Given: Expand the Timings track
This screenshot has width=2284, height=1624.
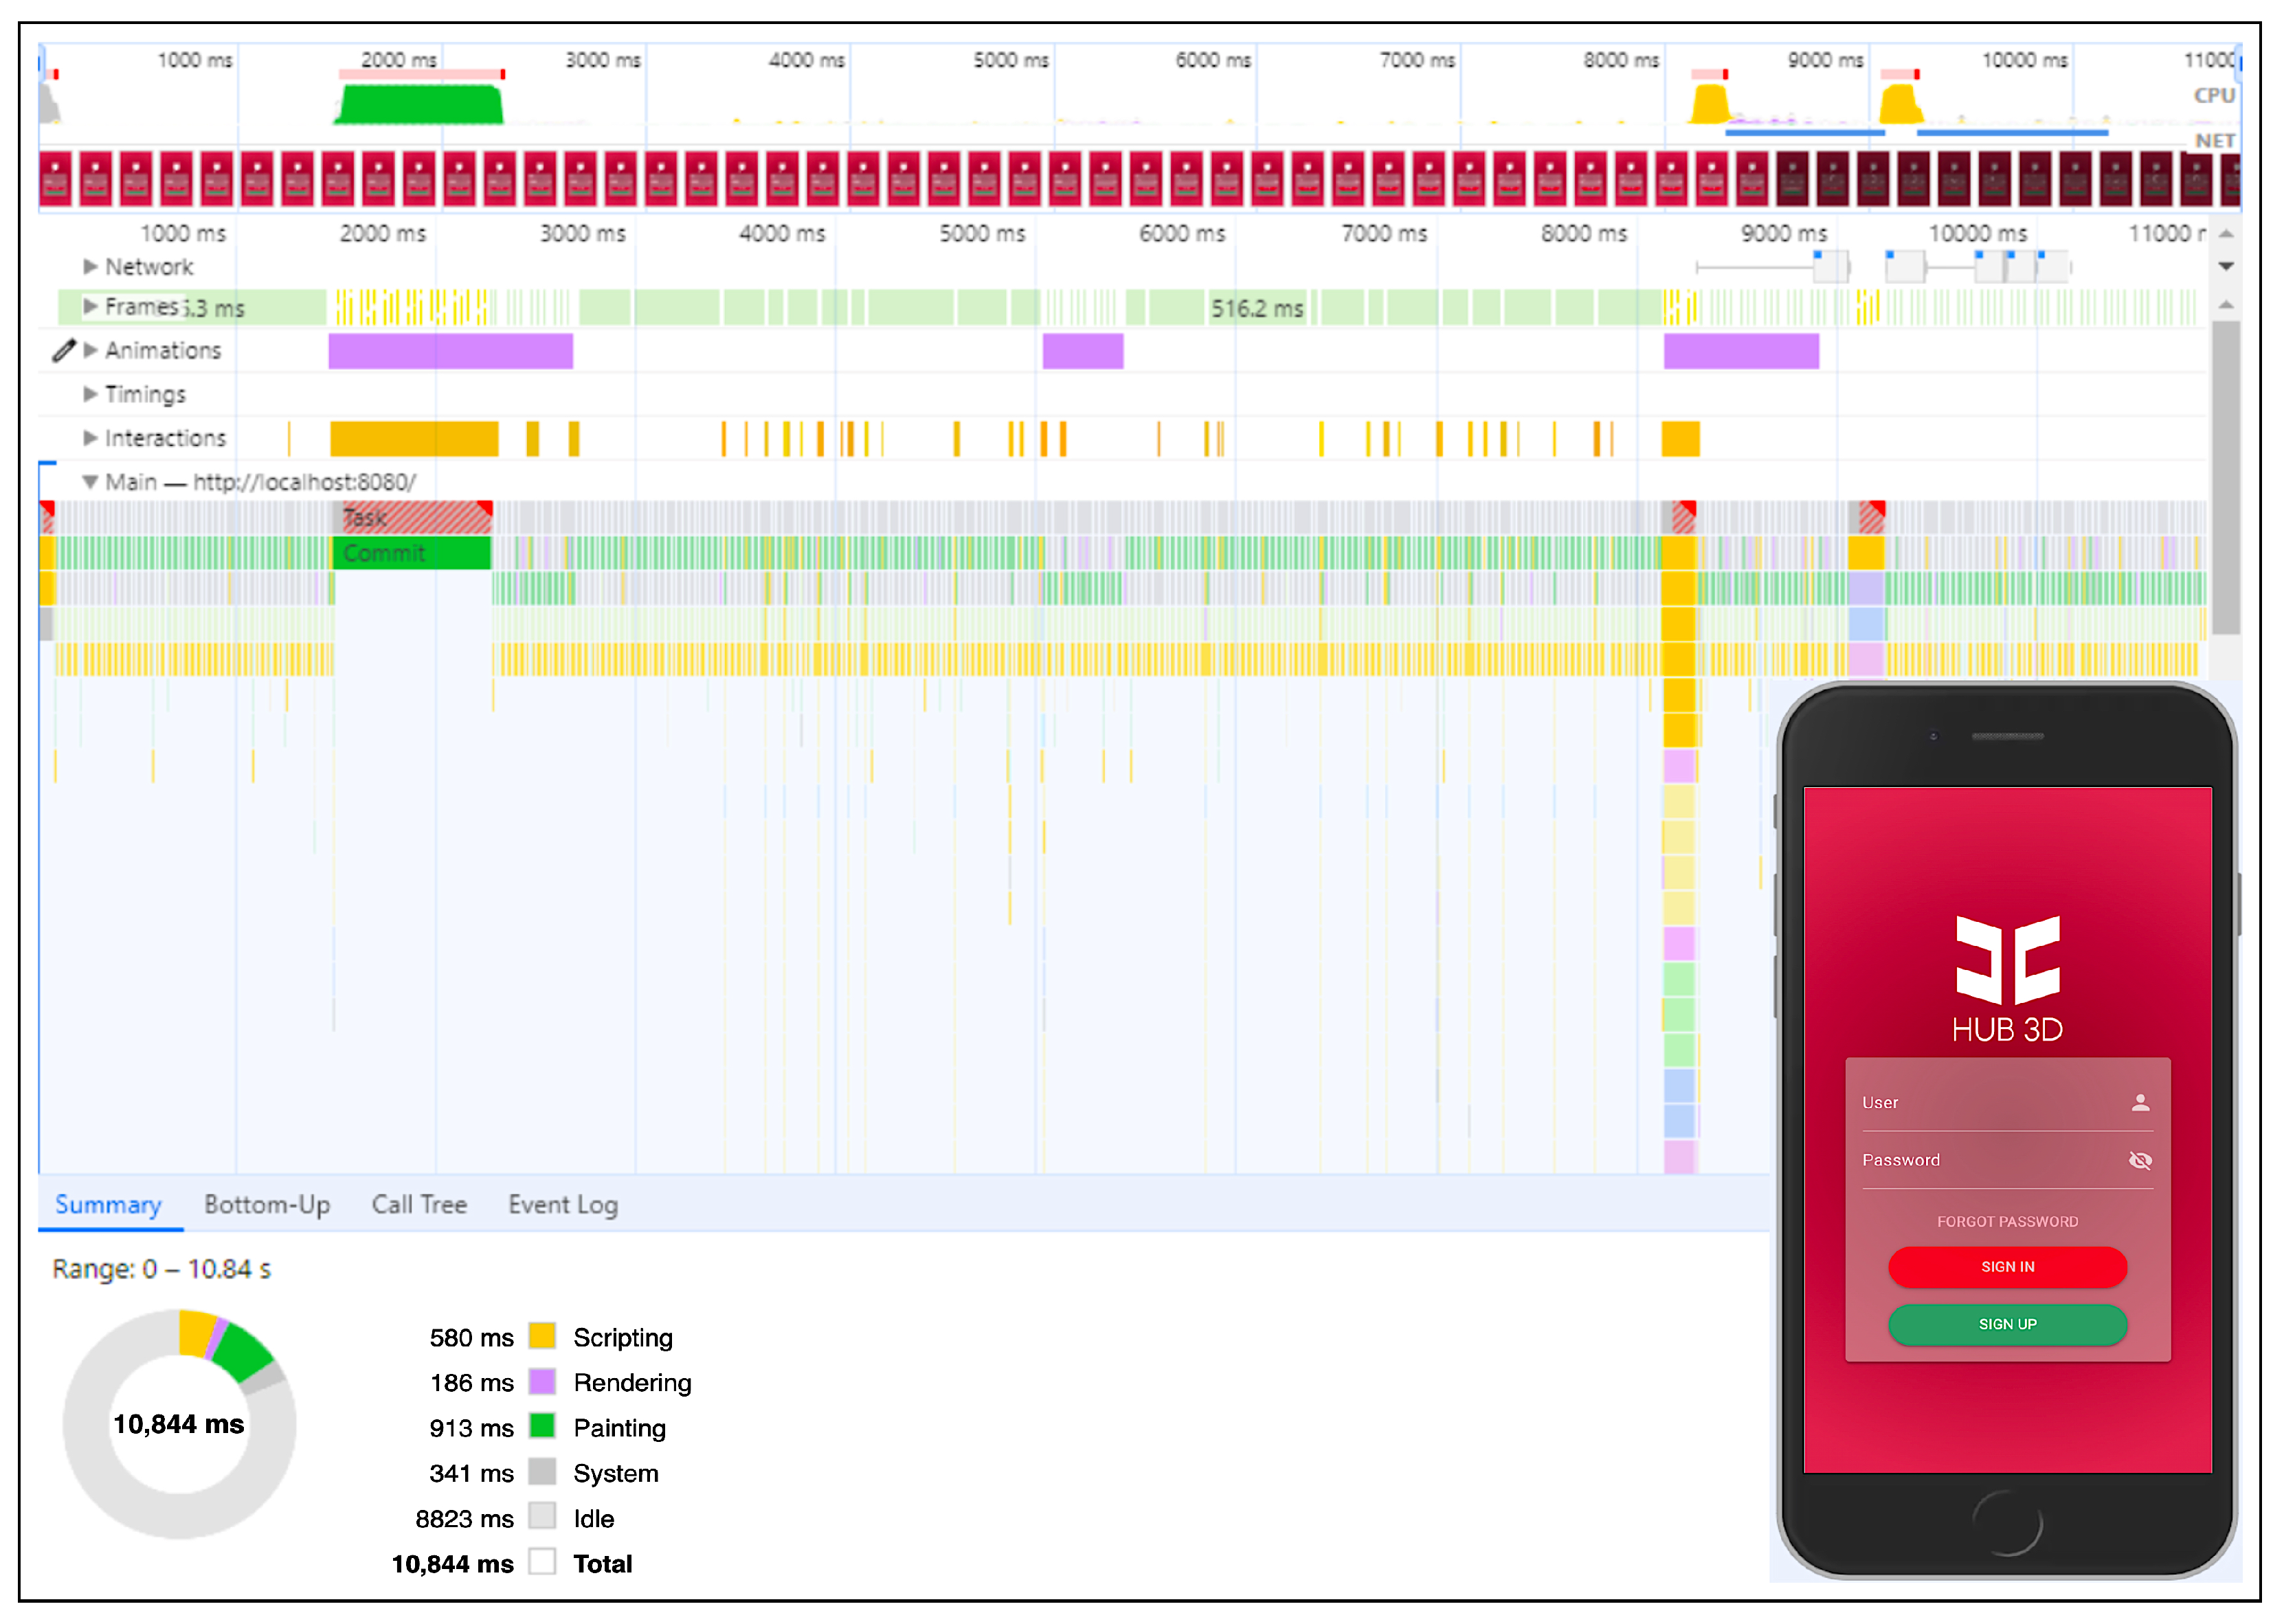Looking at the screenshot, I should click(x=90, y=394).
